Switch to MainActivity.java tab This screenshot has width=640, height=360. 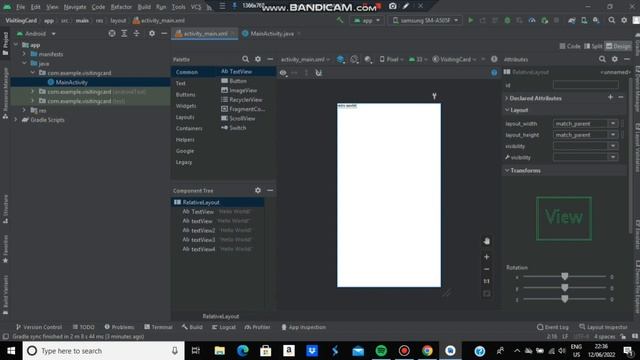(271, 33)
